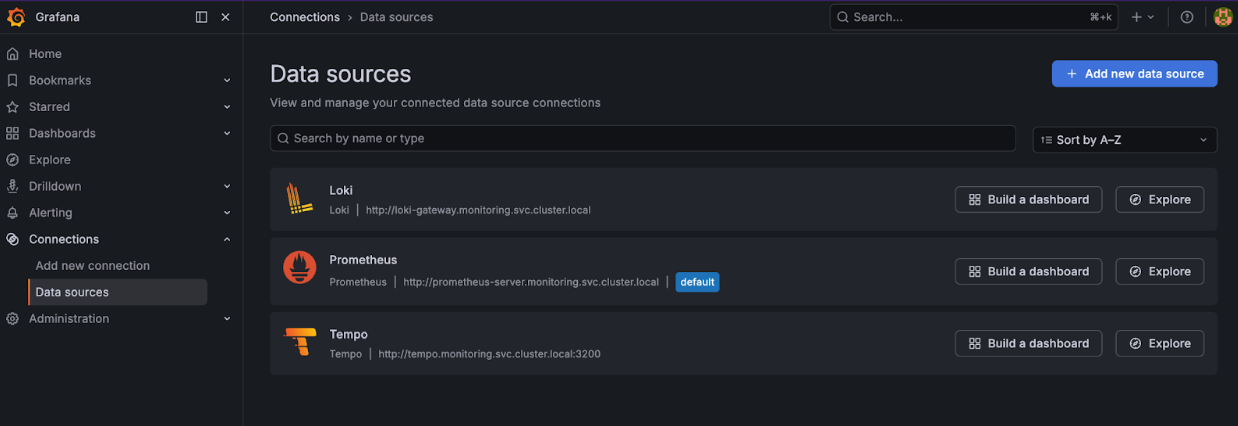Open Explore in the sidebar
This screenshot has height=426, width=1238.
click(50, 160)
